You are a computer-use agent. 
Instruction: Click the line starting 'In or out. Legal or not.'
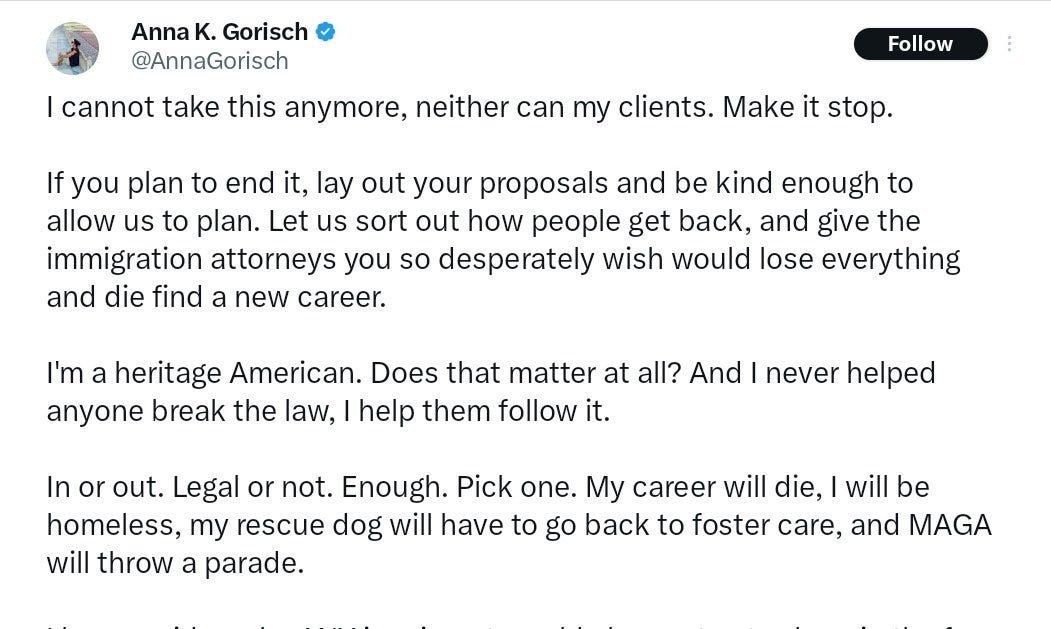pyautogui.click(x=488, y=488)
